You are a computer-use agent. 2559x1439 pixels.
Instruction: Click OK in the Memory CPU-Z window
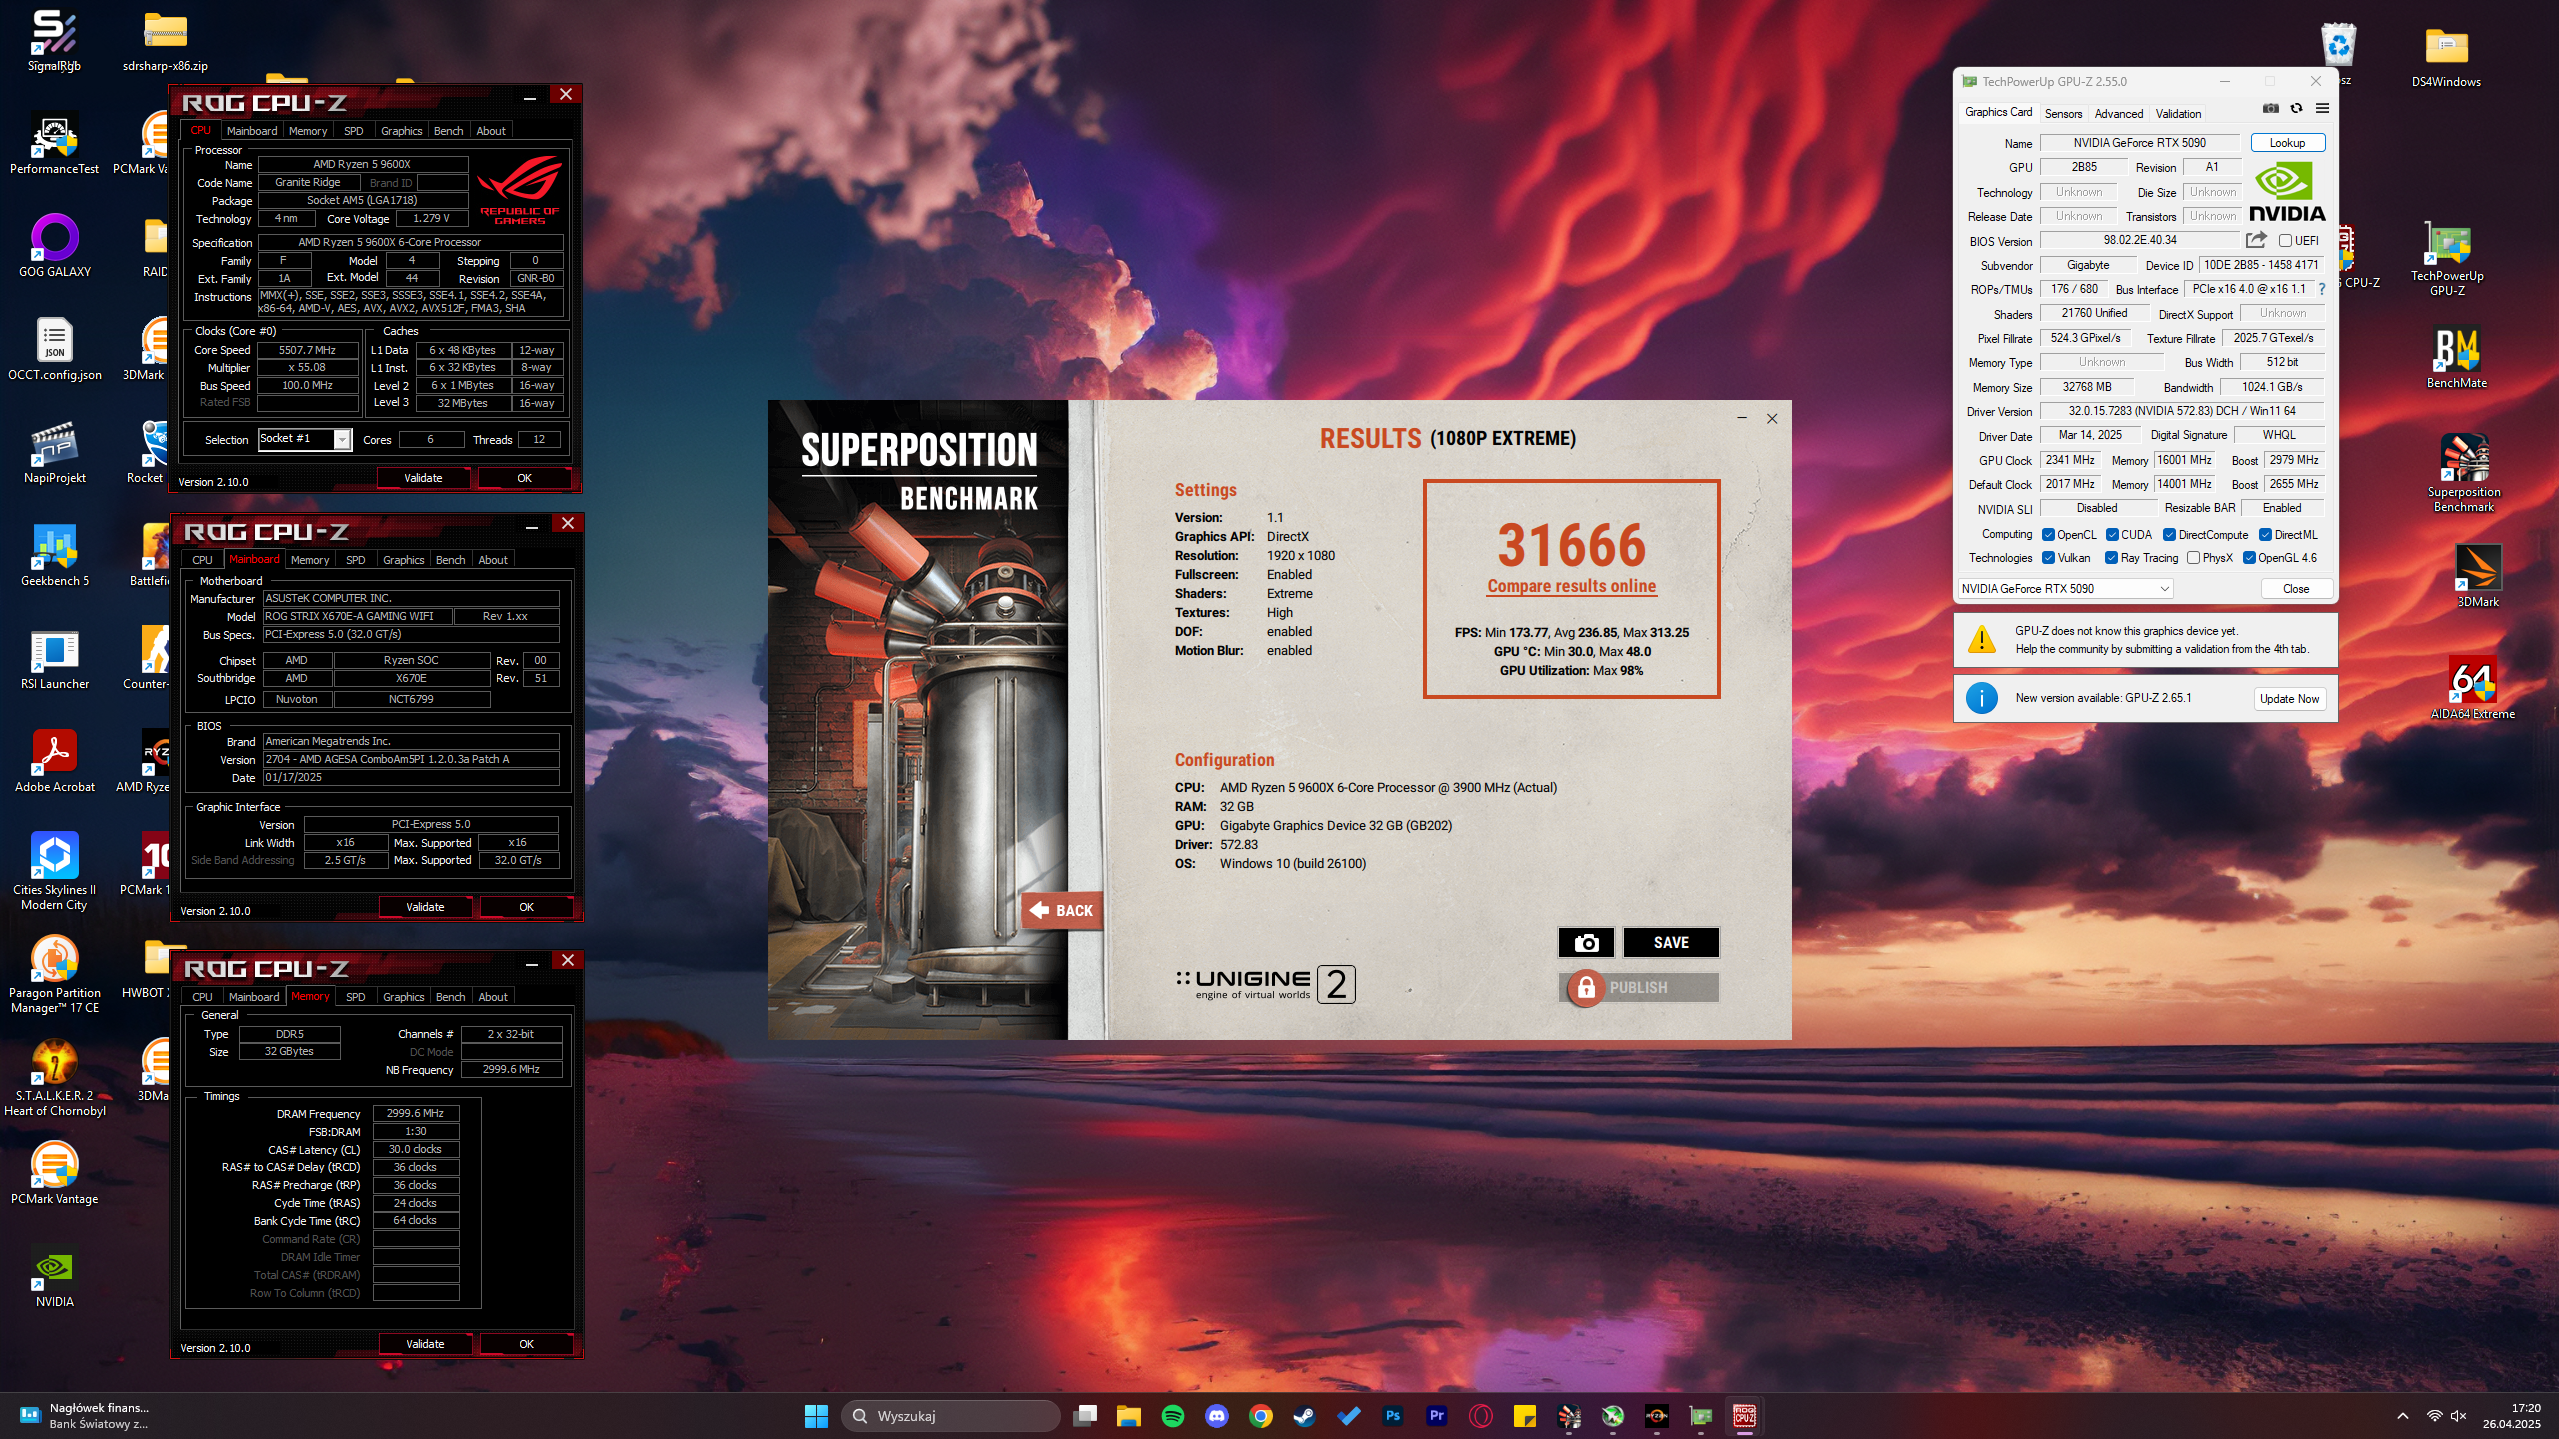pos(526,1344)
